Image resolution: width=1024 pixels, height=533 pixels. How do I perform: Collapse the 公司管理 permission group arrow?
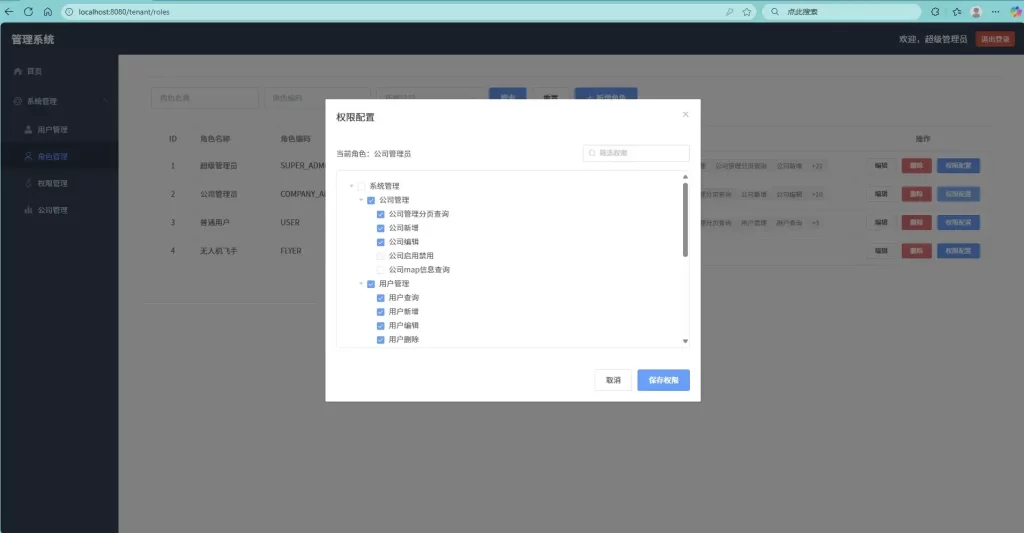pyautogui.click(x=361, y=201)
